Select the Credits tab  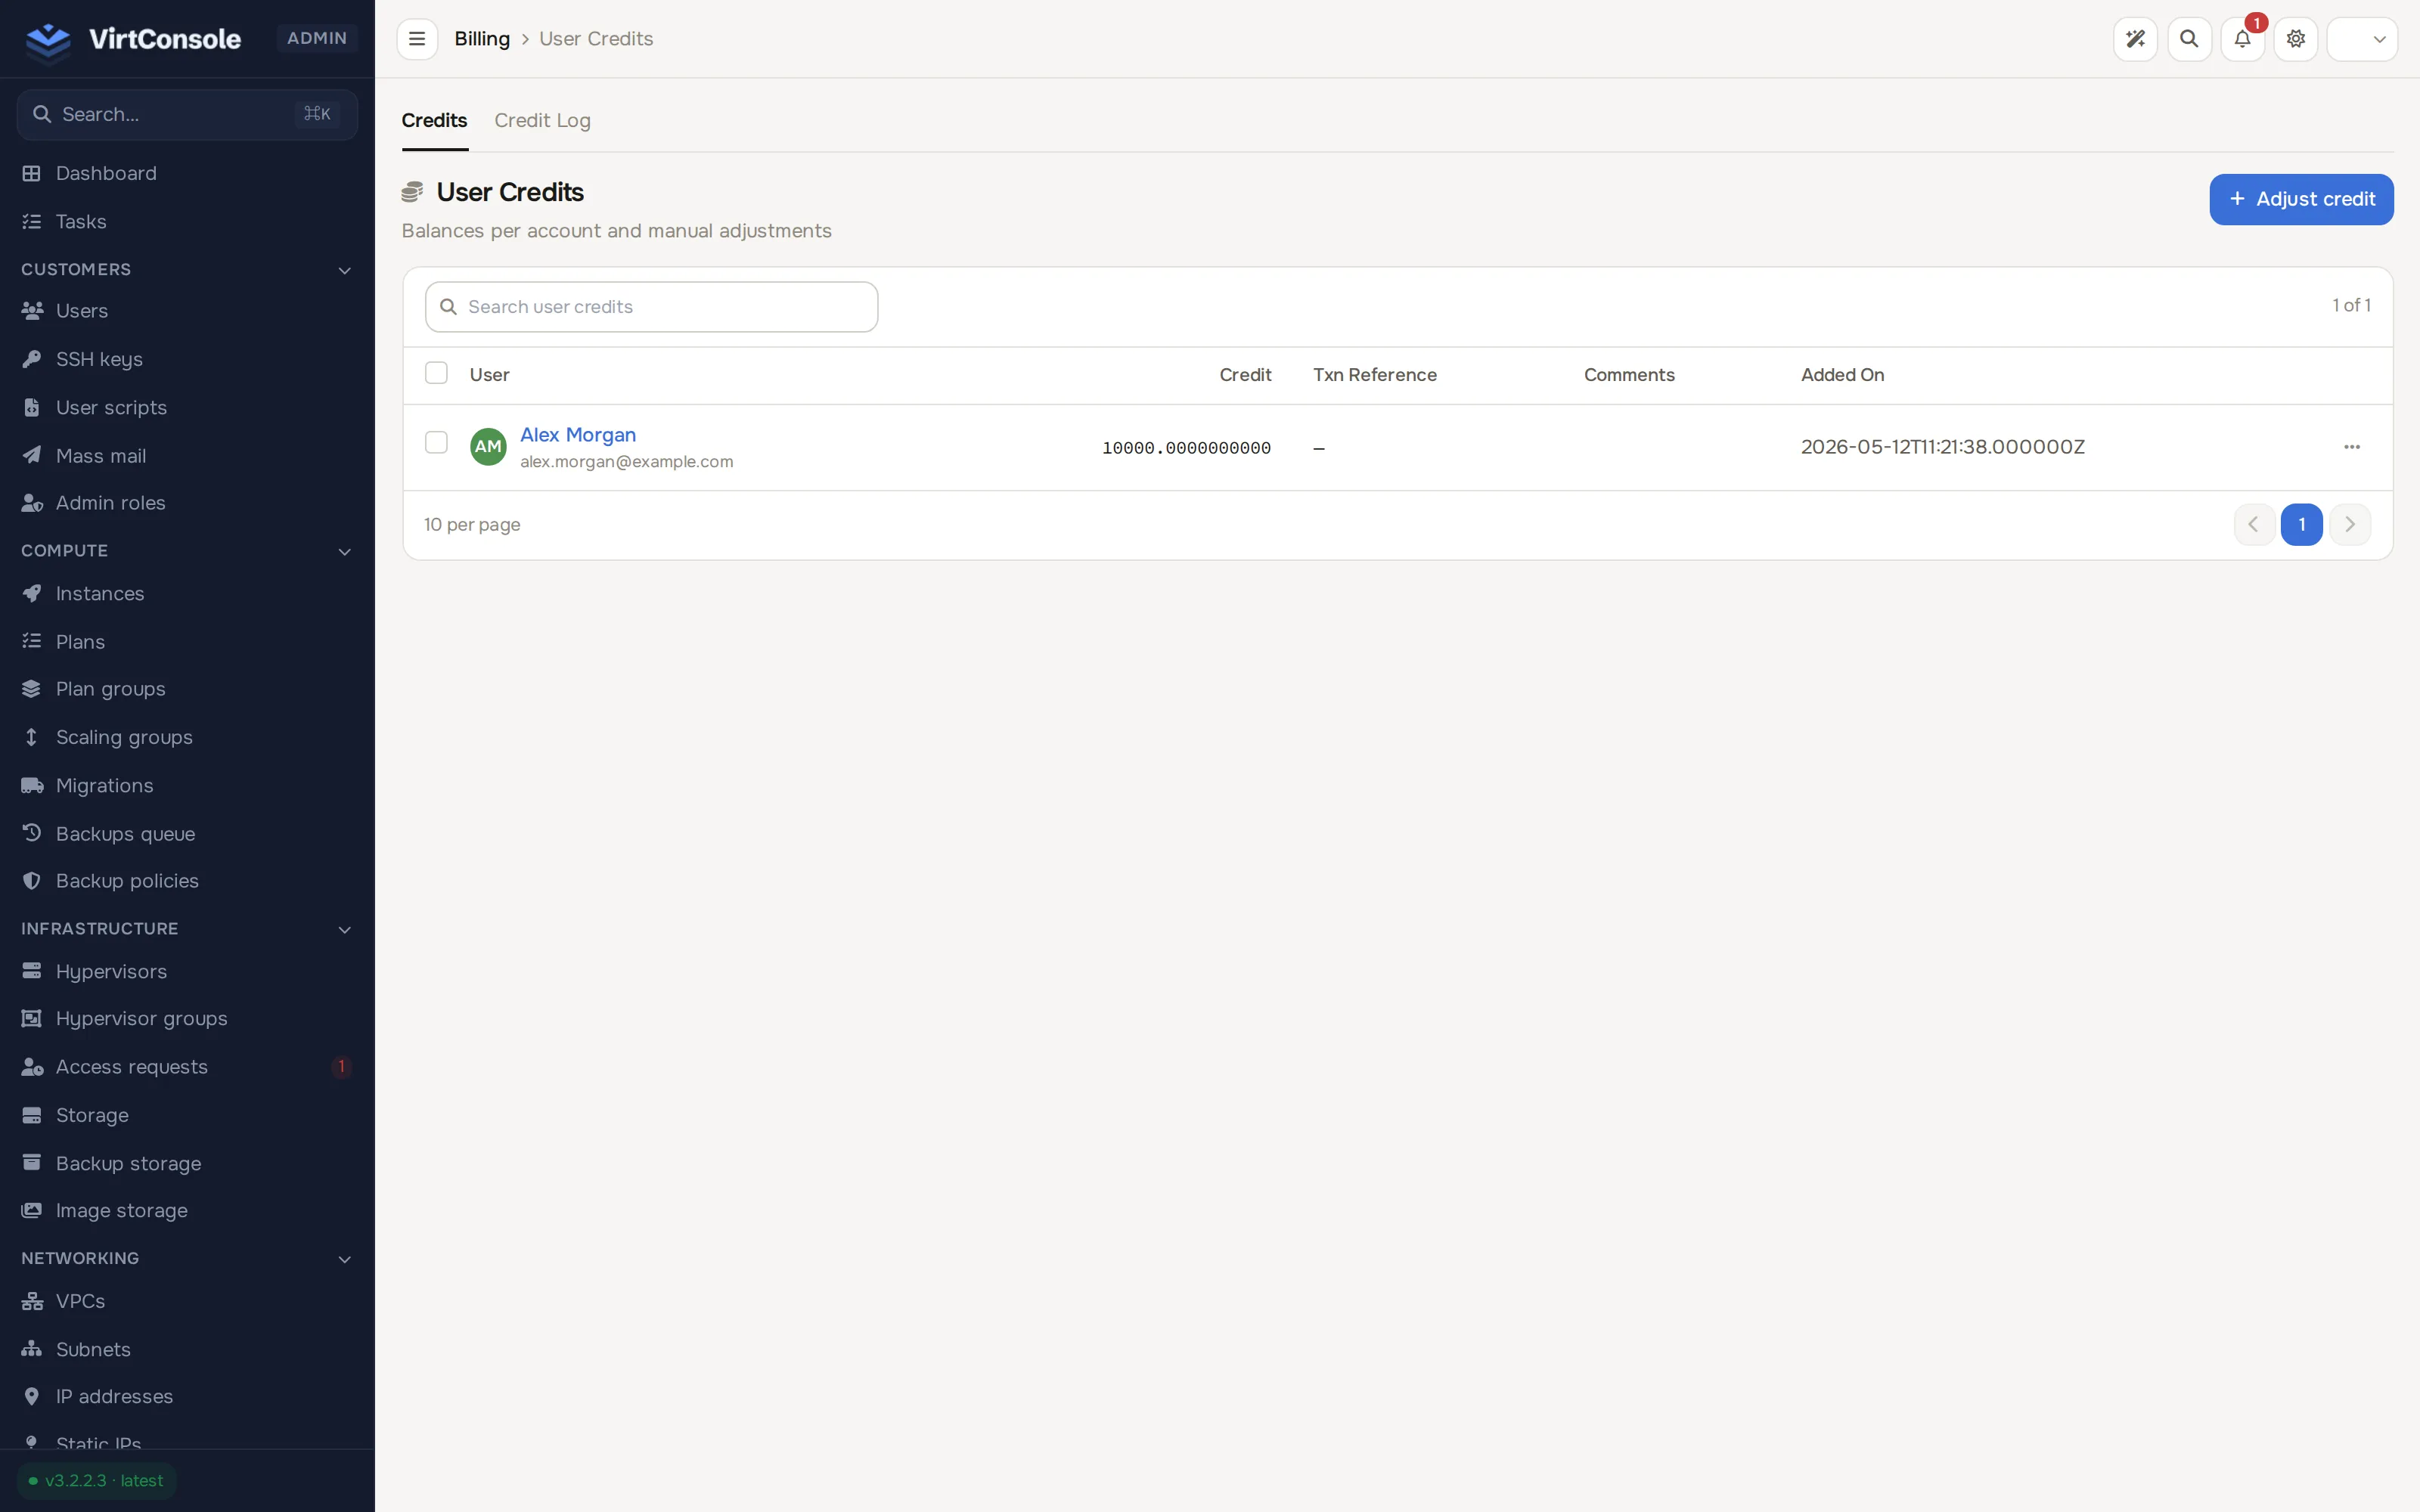pyautogui.click(x=434, y=120)
